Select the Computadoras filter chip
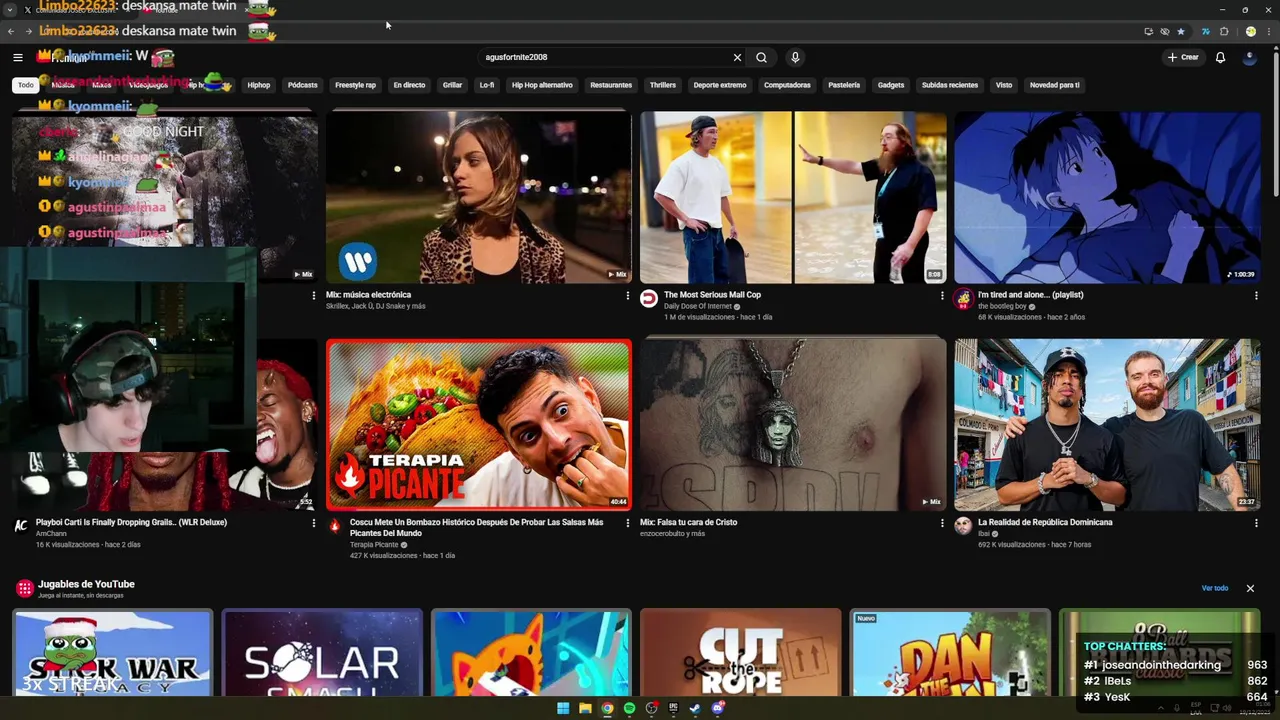The image size is (1280, 720). click(787, 85)
